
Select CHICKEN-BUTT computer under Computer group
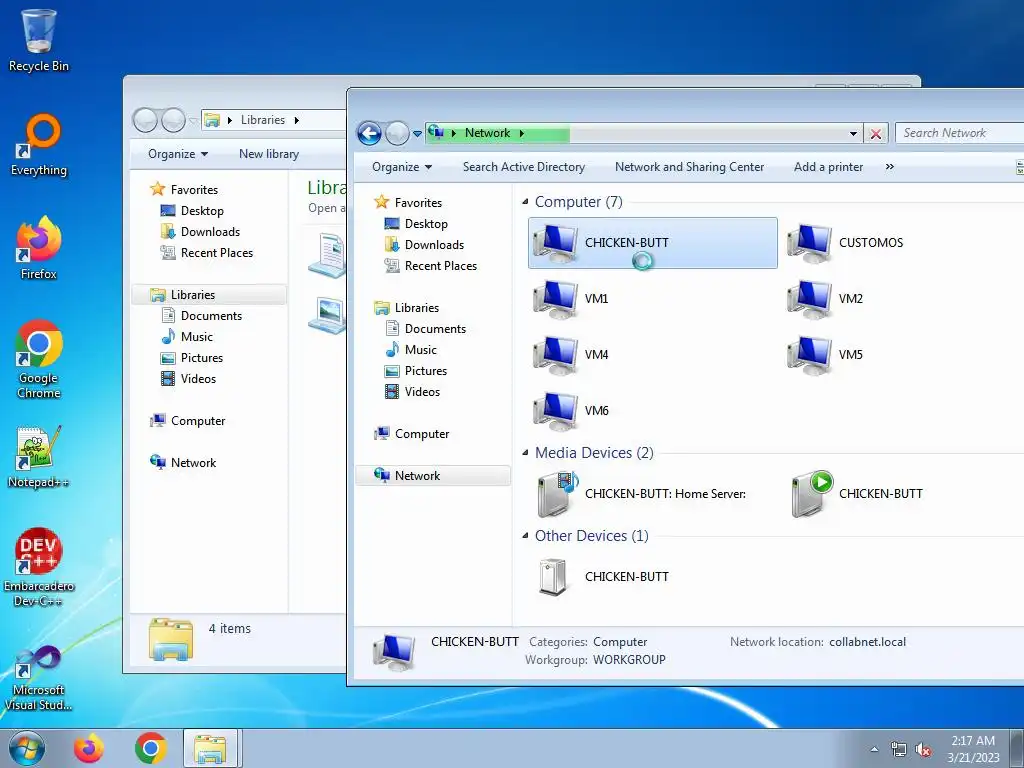[x=652, y=243]
